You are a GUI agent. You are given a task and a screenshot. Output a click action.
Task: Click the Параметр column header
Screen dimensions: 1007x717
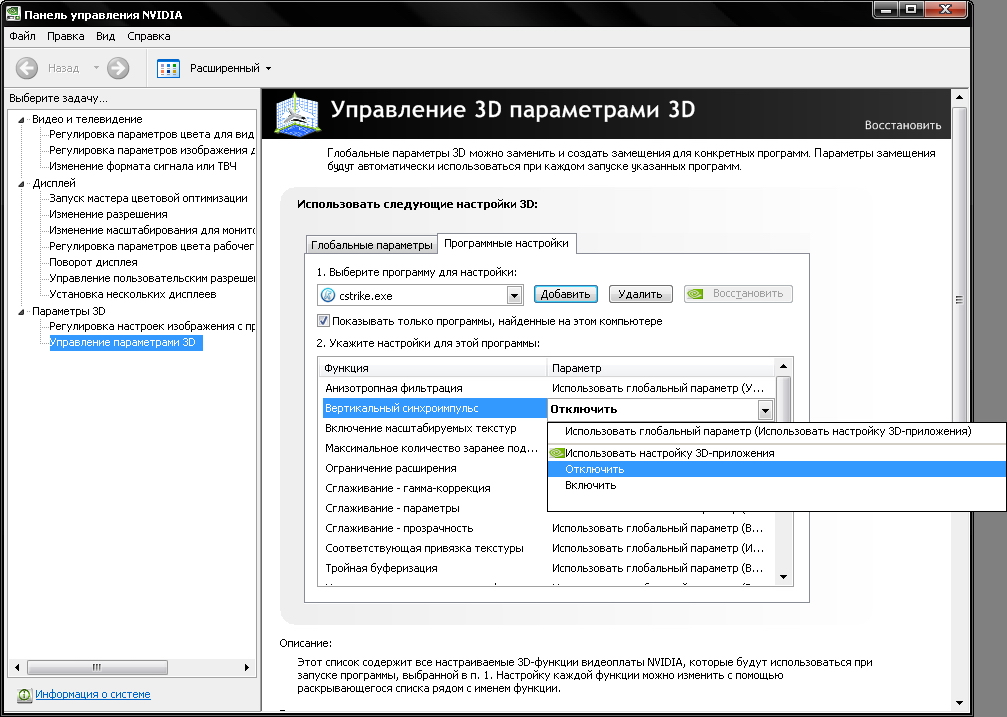click(661, 368)
